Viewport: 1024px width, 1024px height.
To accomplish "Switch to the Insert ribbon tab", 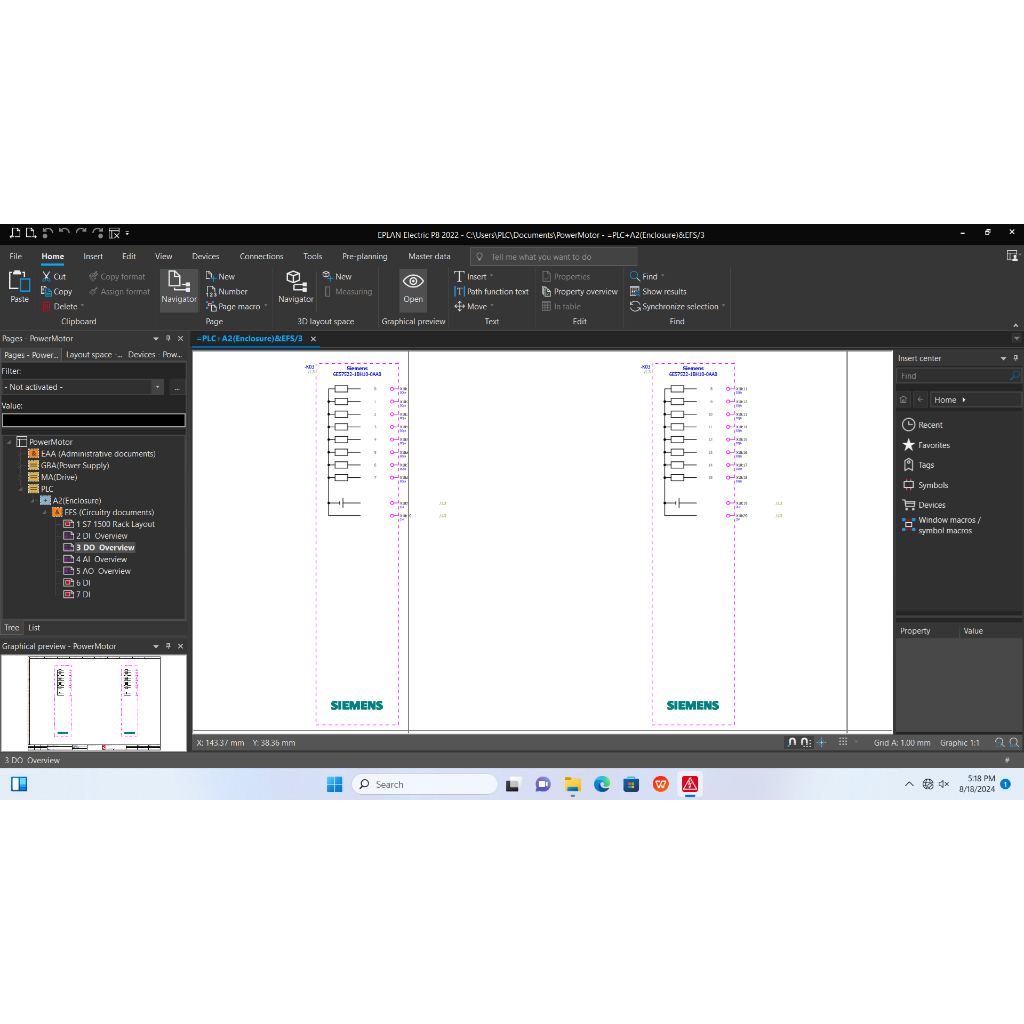I will click(93, 256).
